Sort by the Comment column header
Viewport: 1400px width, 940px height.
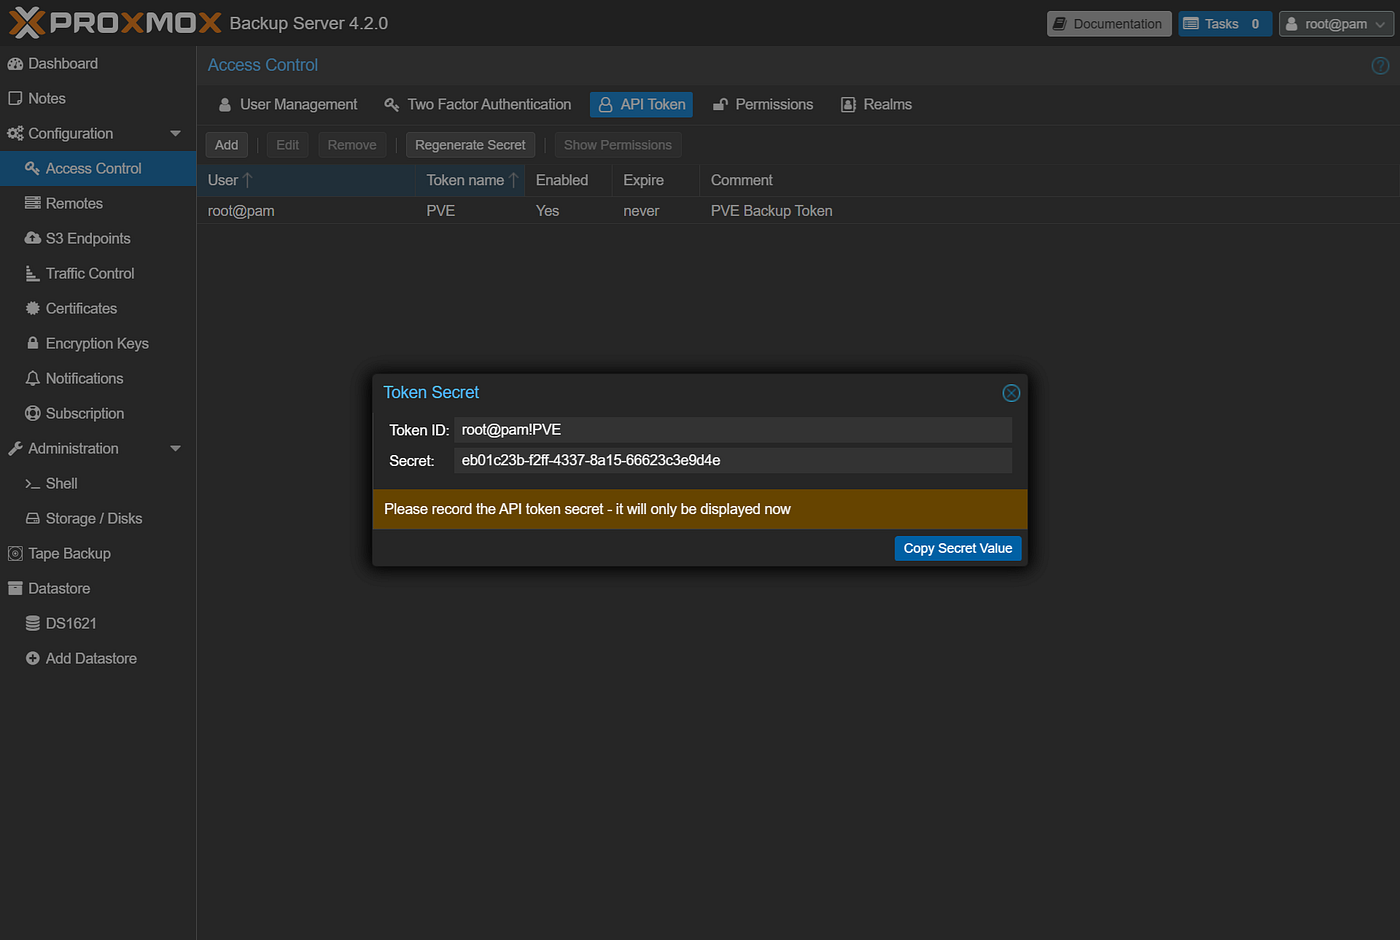(x=1049, y=181)
